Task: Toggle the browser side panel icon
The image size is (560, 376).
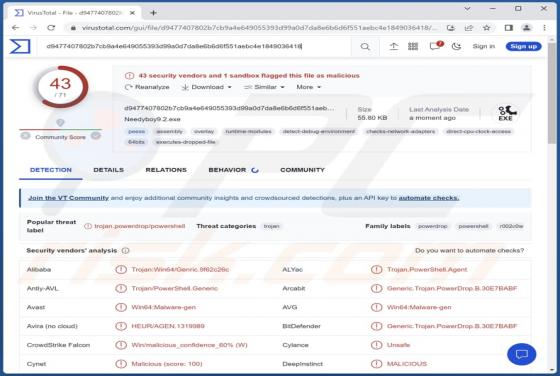Action: pyautogui.click(x=509, y=27)
